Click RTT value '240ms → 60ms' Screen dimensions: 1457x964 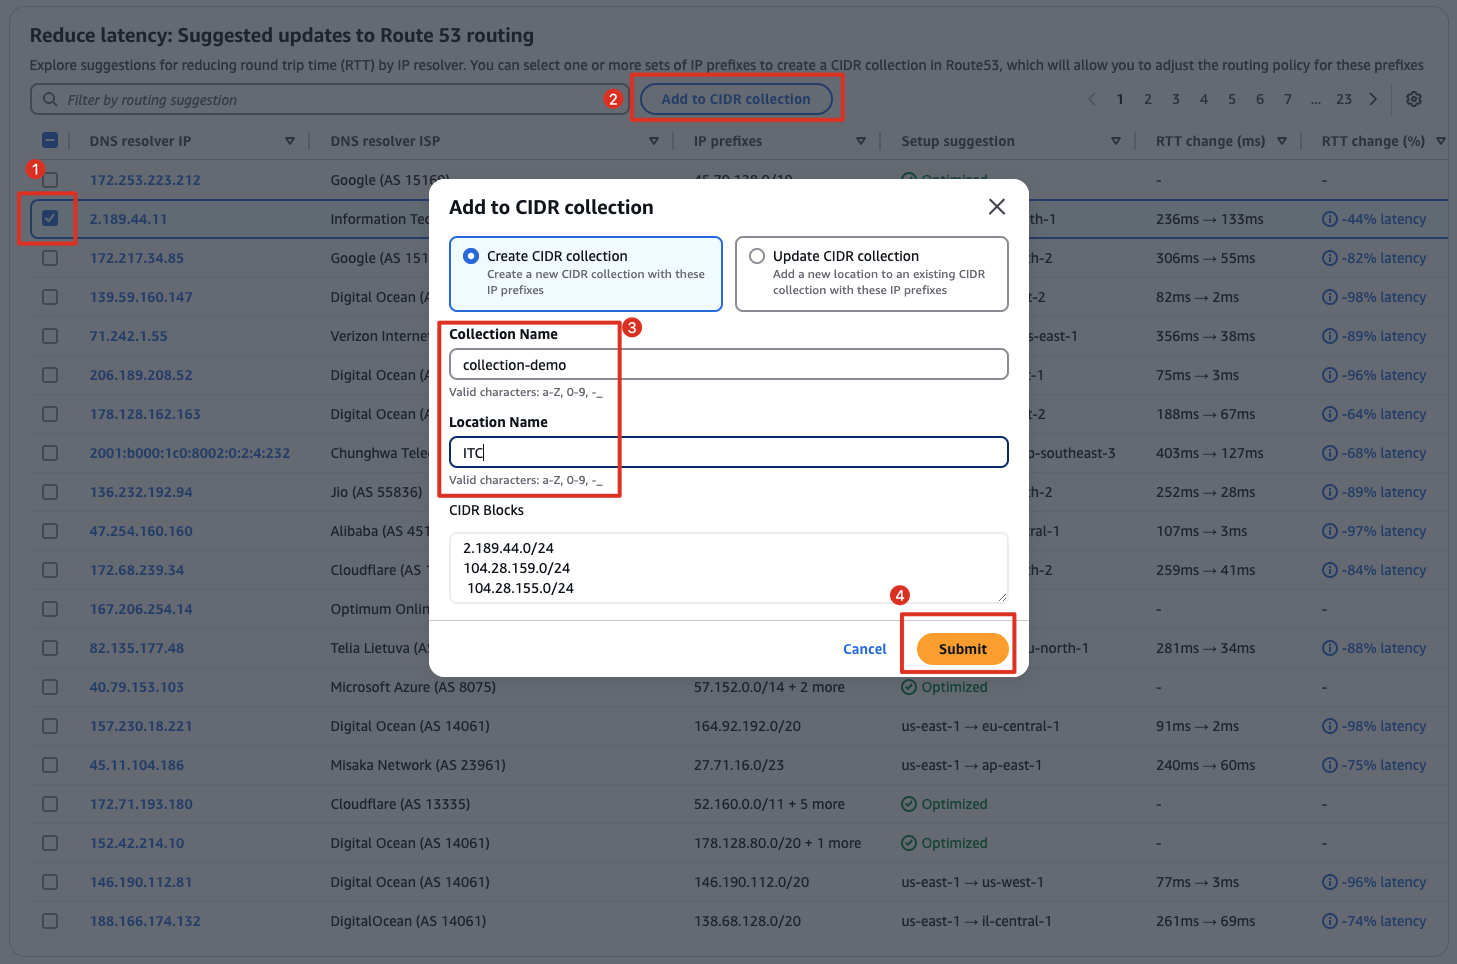click(x=1206, y=765)
